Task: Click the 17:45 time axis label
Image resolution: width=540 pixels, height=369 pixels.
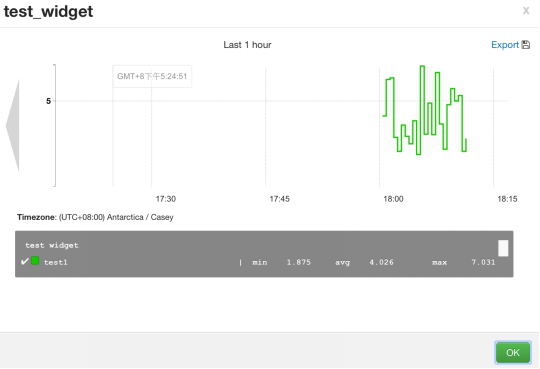Action: 279,199
